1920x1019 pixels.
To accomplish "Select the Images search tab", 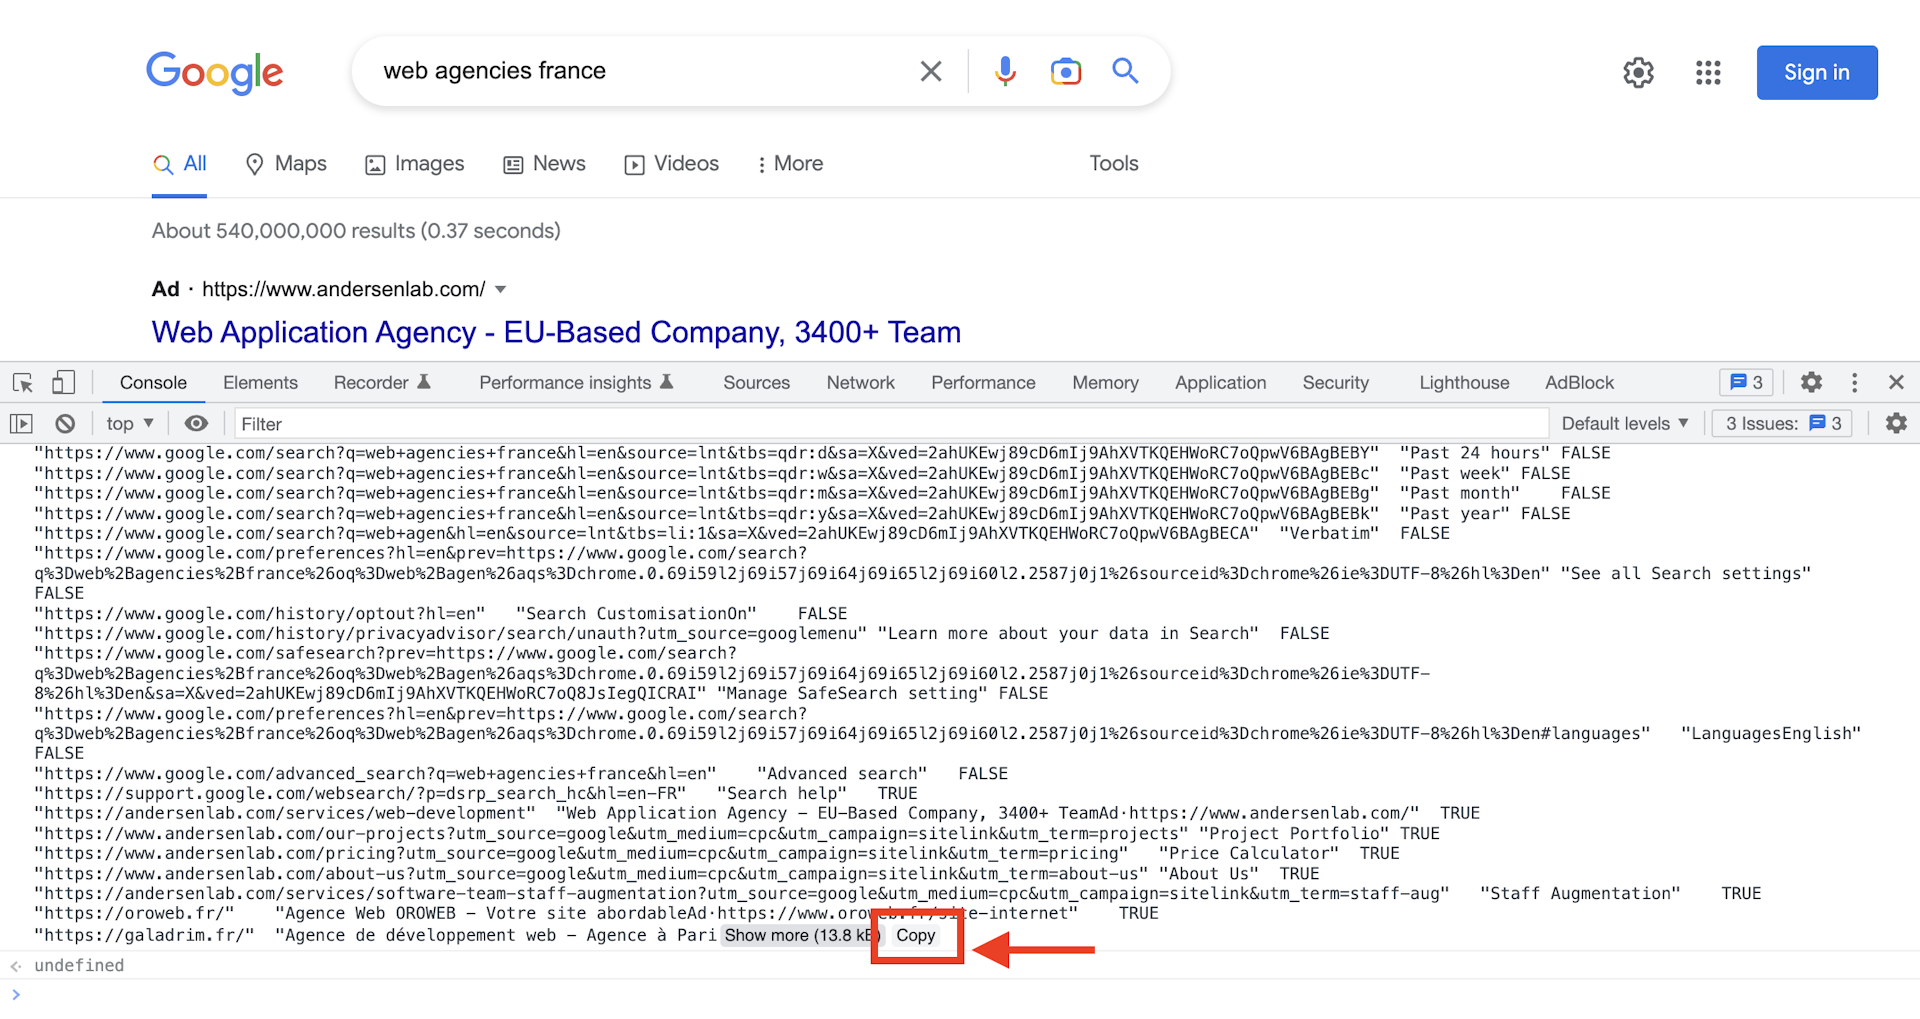I will click(x=415, y=164).
